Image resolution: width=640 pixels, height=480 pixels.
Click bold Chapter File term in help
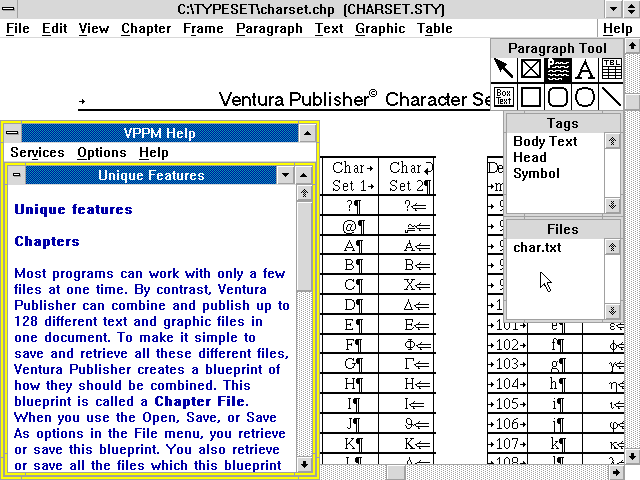201,401
